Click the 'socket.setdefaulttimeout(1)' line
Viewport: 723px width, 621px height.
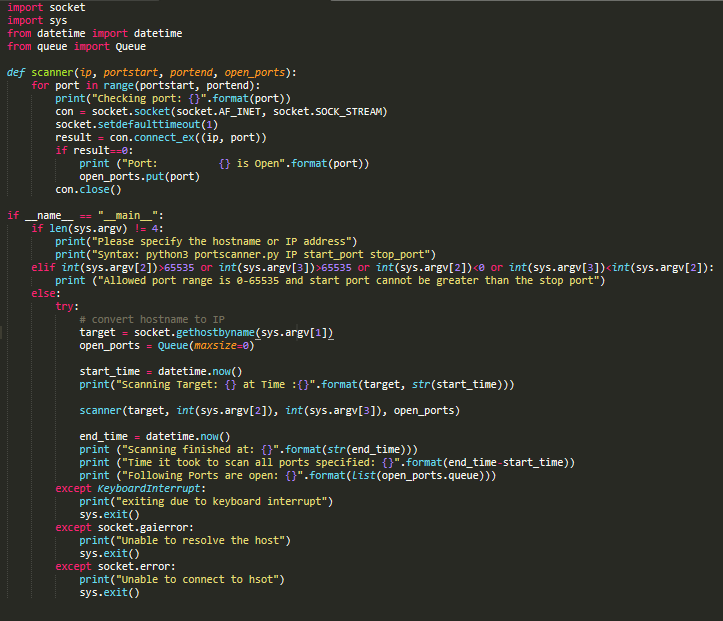(136, 124)
